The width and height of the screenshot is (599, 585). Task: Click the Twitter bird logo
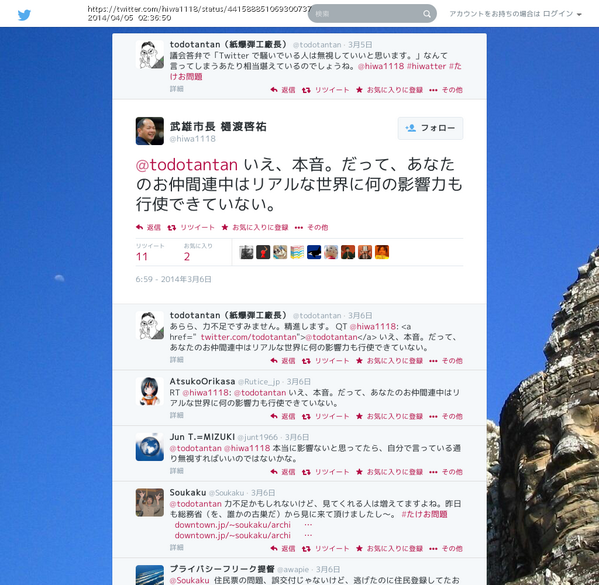tap(24, 15)
